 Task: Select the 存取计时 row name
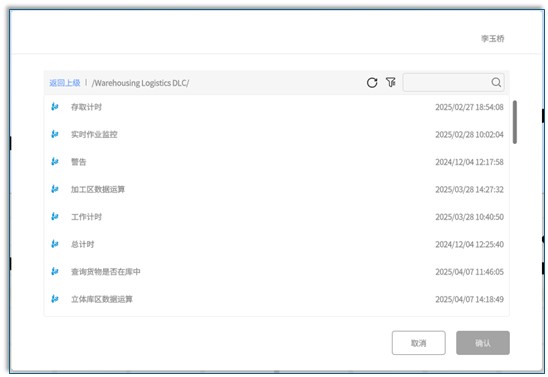[x=86, y=107]
